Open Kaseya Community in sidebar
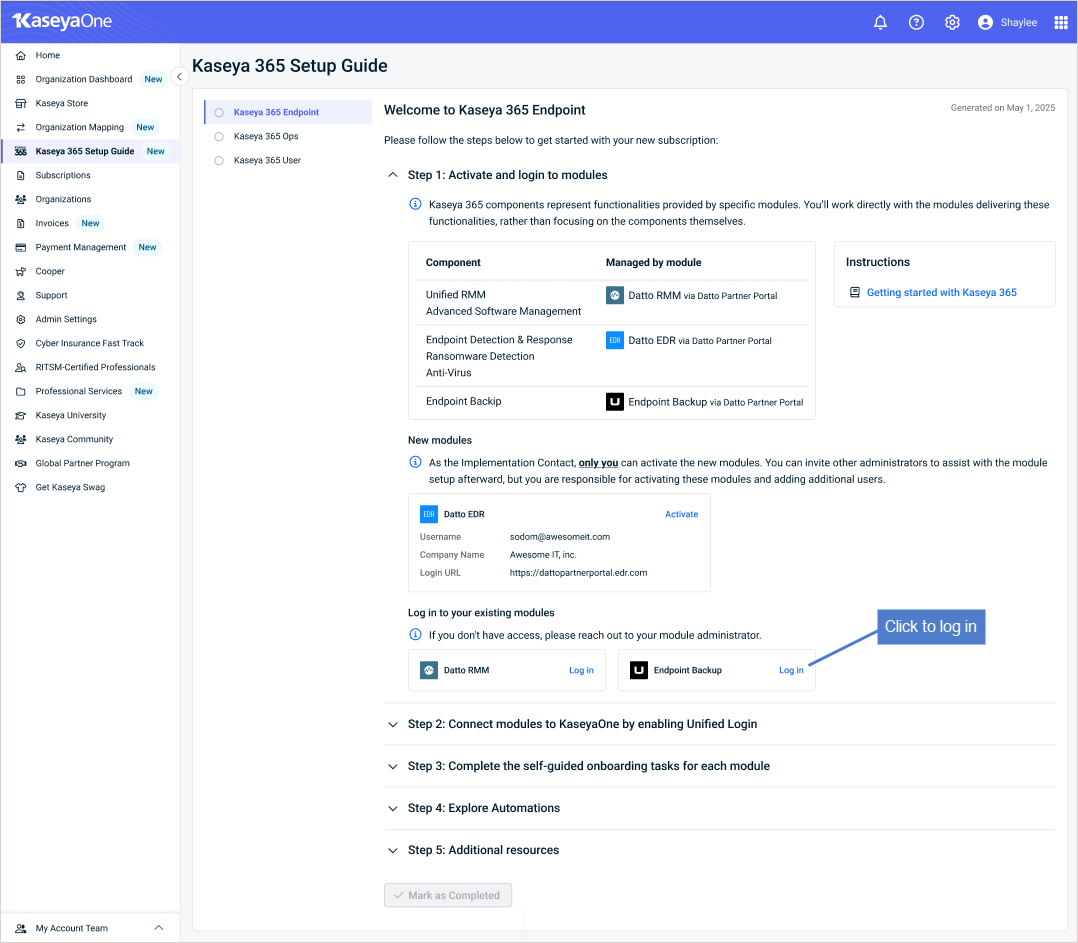Image resolution: width=1078 pixels, height=943 pixels. click(x=90, y=440)
